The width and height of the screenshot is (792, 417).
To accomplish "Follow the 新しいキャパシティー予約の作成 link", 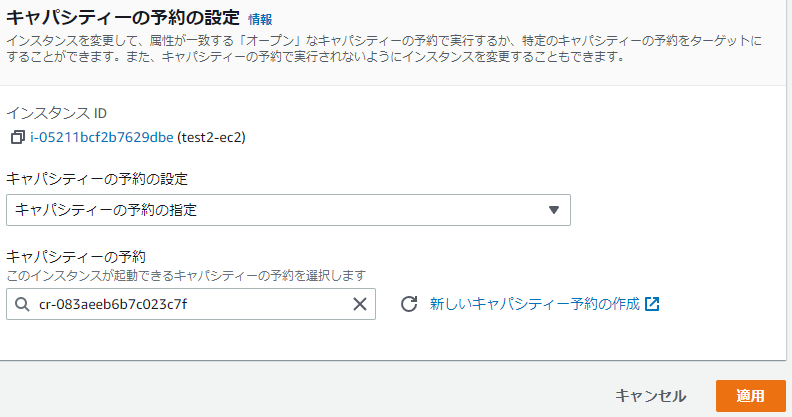I will pos(534,304).
